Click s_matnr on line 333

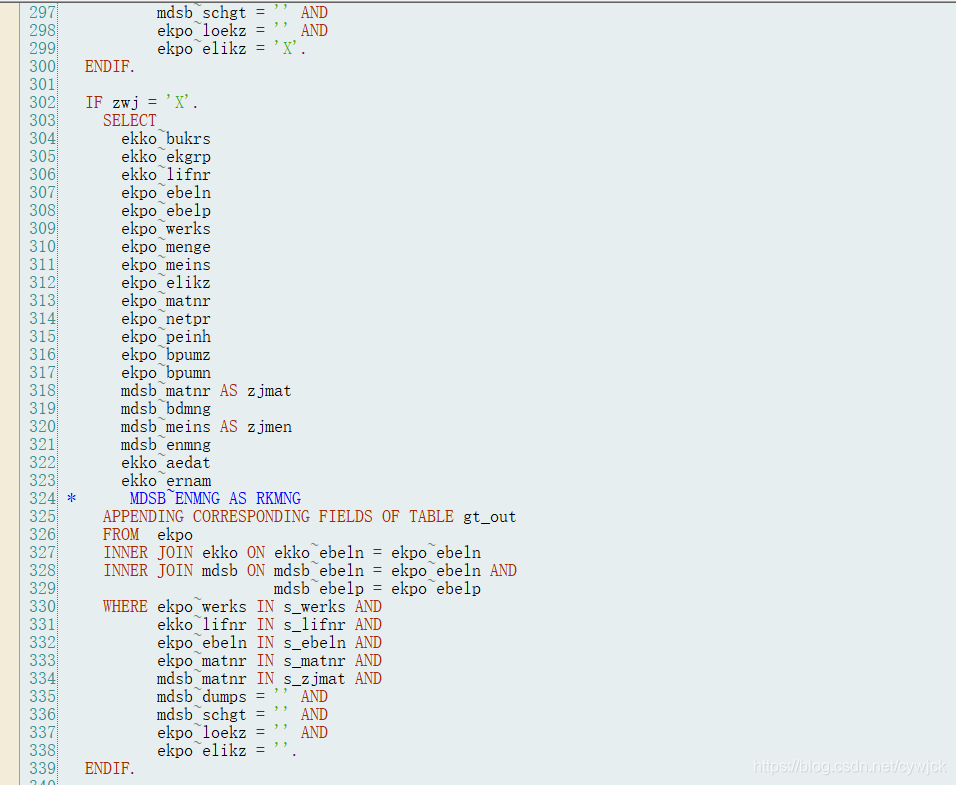tap(314, 661)
